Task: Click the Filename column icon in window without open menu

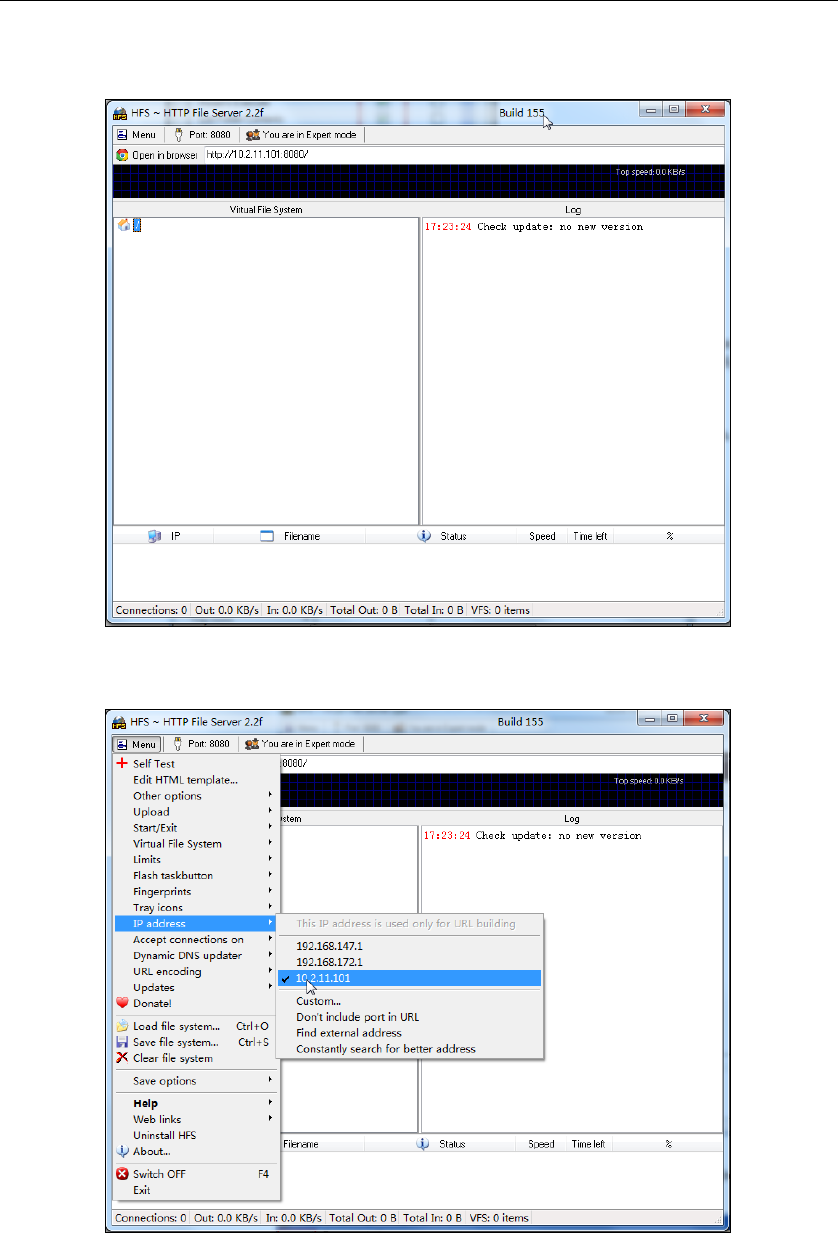Action: [x=267, y=536]
